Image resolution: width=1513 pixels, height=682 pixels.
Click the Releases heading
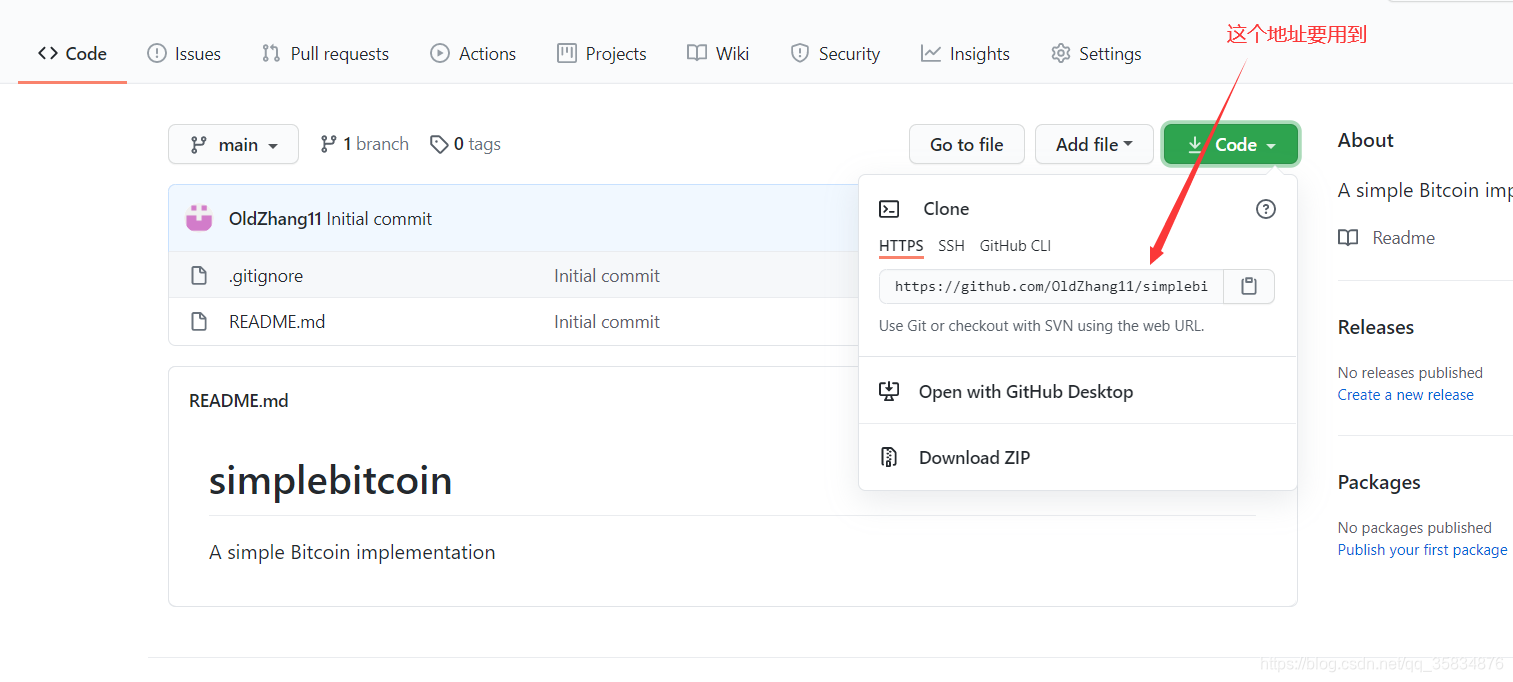pos(1376,328)
